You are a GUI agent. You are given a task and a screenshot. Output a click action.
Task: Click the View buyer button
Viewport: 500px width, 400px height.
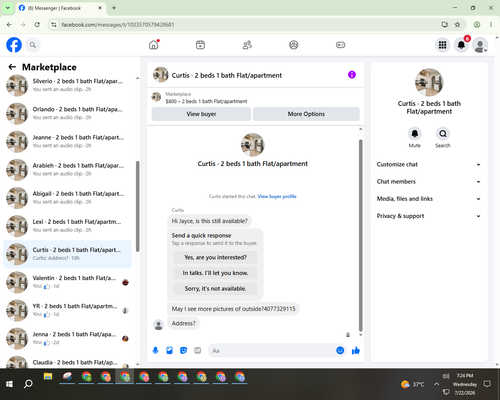click(201, 114)
